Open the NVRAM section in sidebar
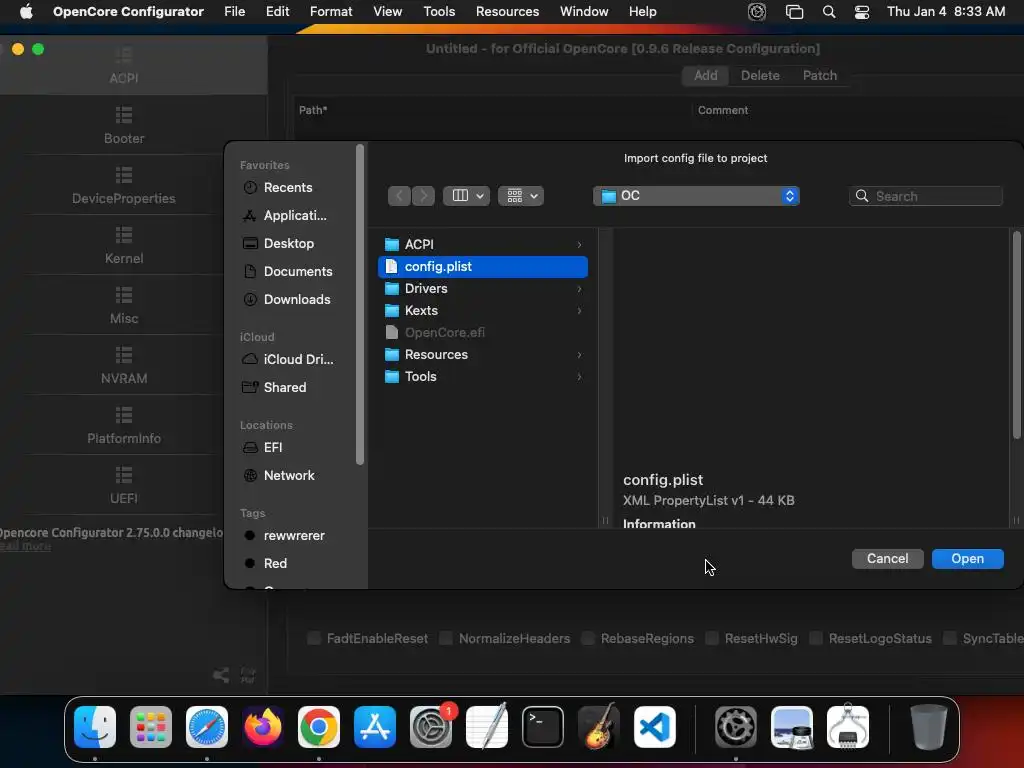The image size is (1024, 768). pyautogui.click(x=124, y=366)
